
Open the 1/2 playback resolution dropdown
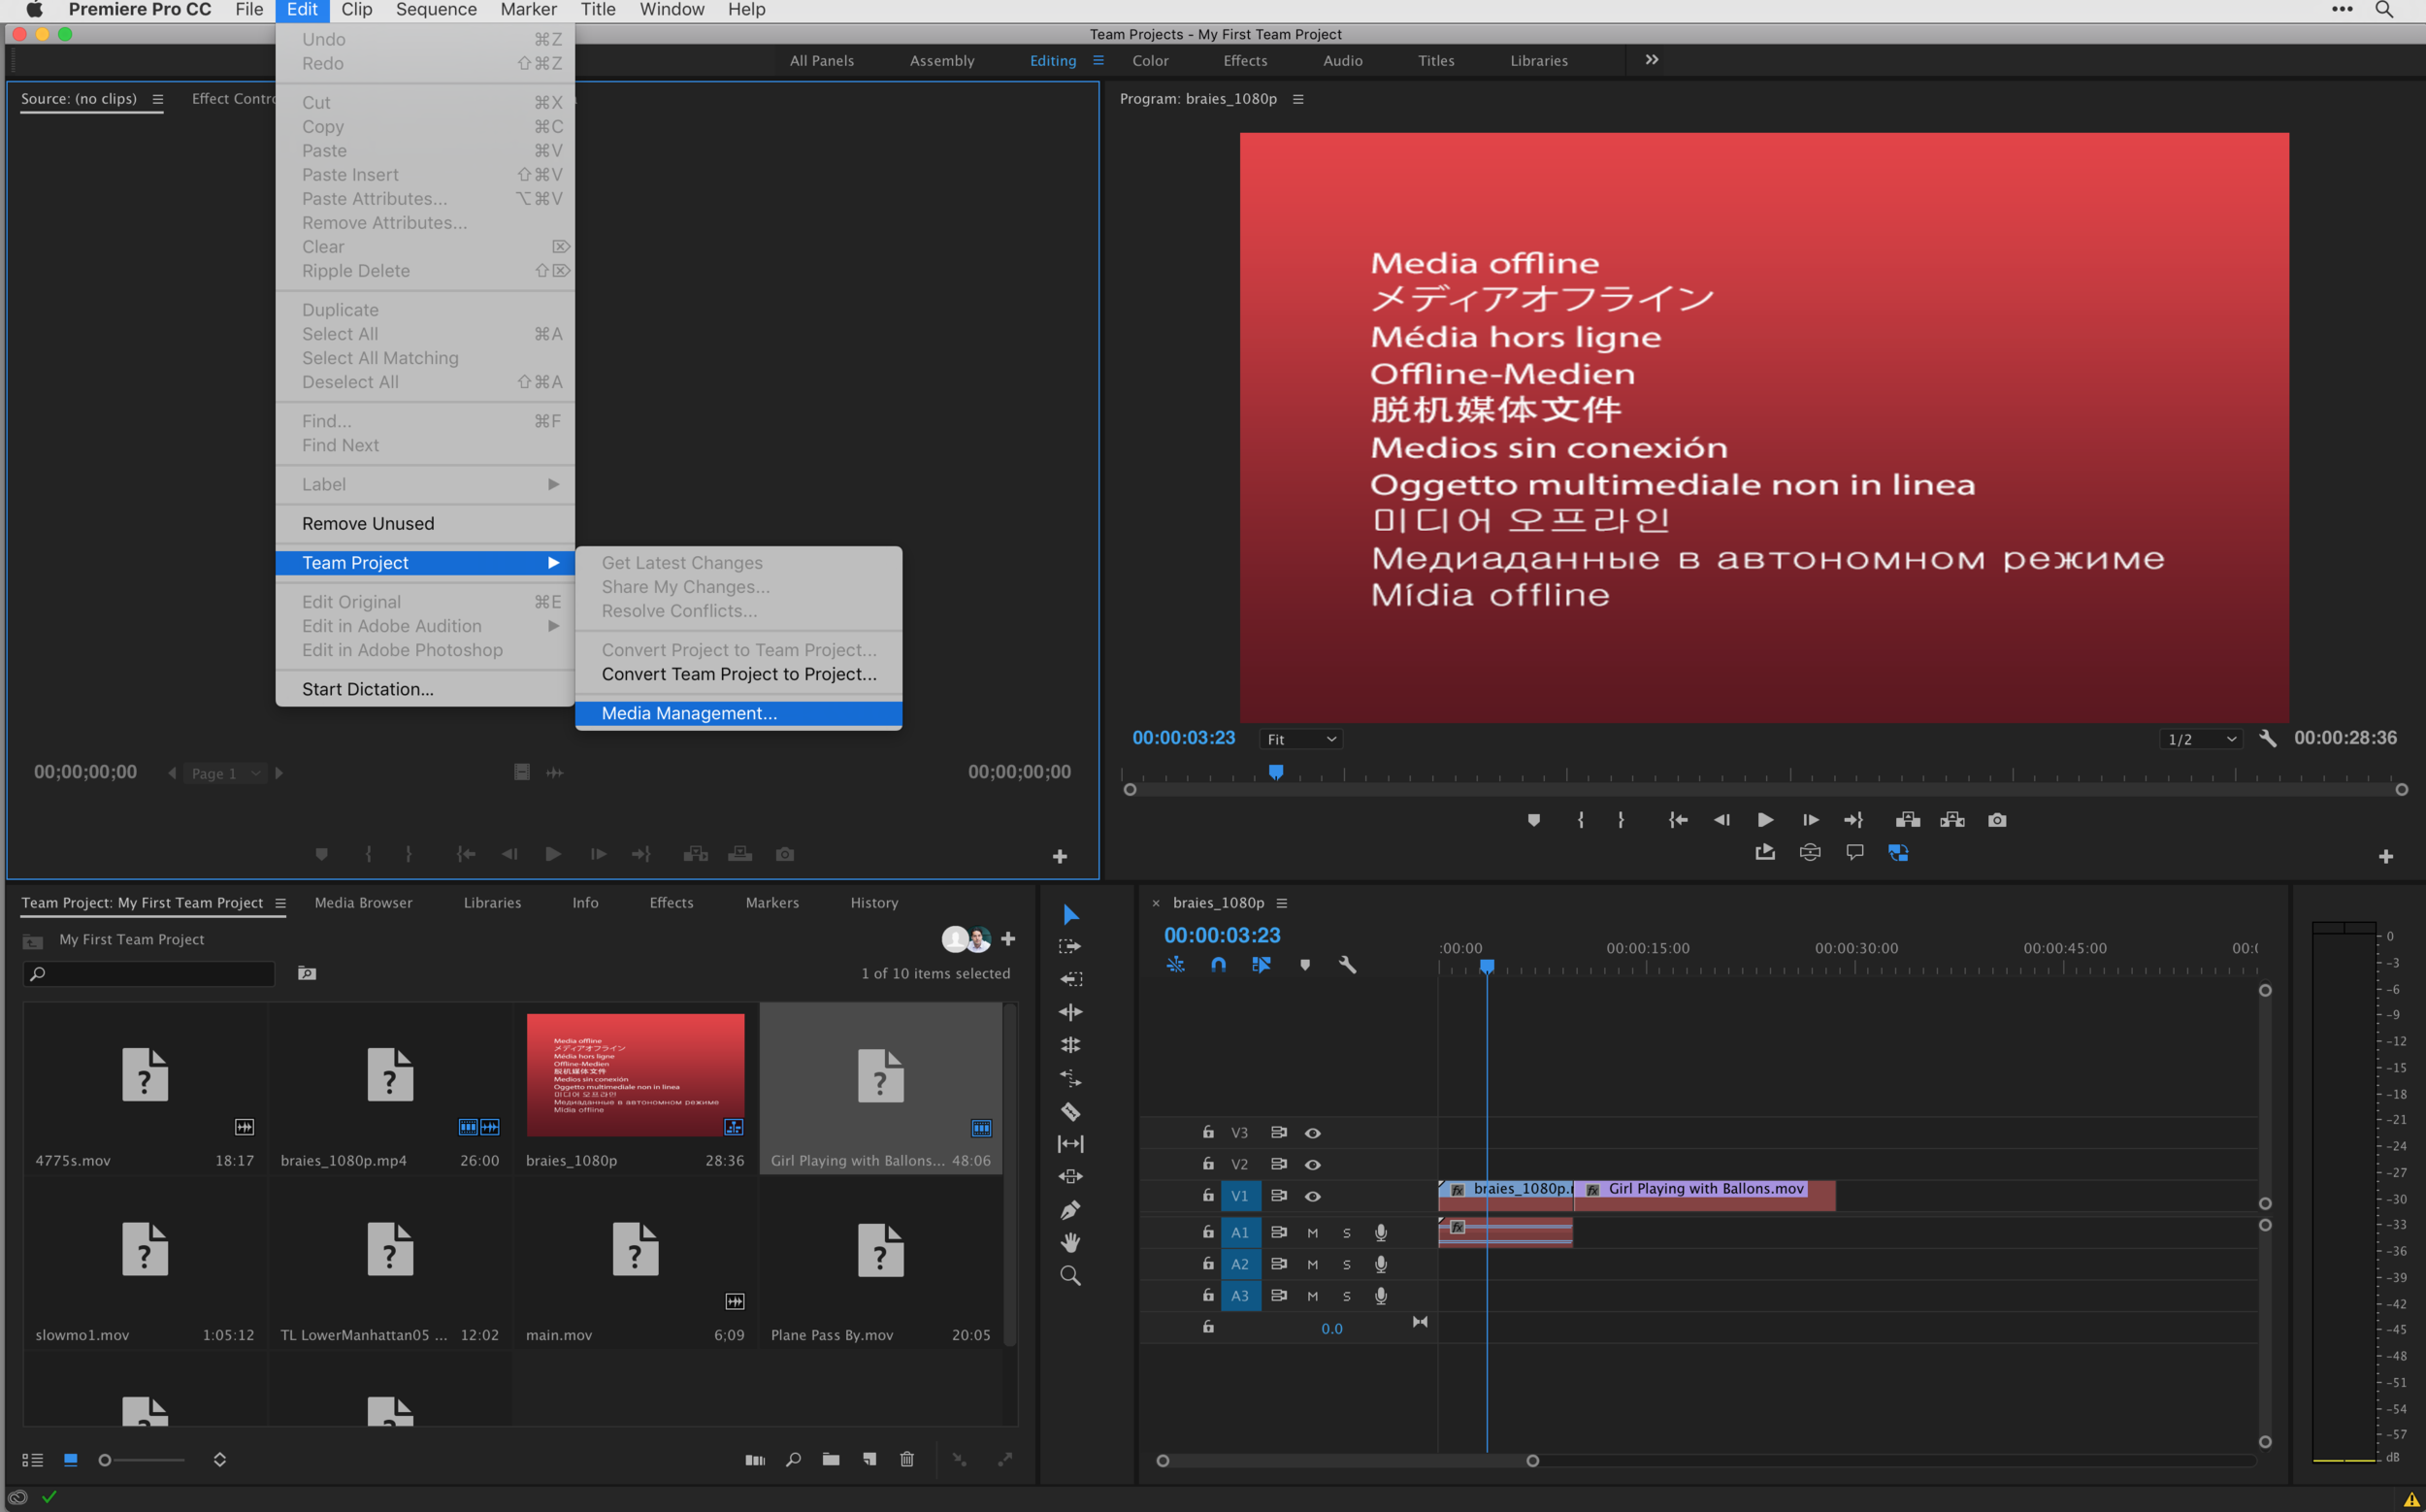click(x=2200, y=739)
